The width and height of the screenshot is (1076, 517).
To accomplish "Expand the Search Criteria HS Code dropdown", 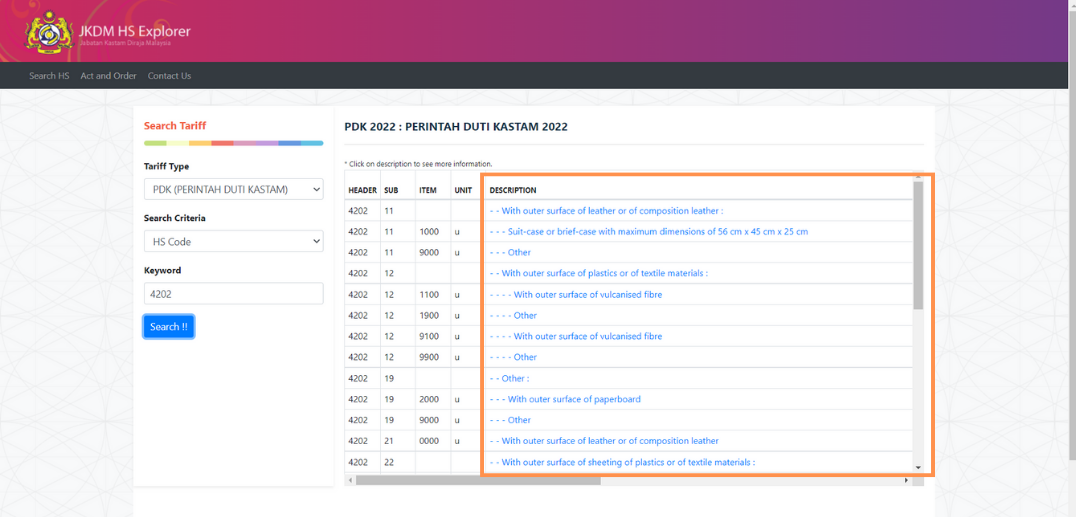I will pyautogui.click(x=233, y=241).
